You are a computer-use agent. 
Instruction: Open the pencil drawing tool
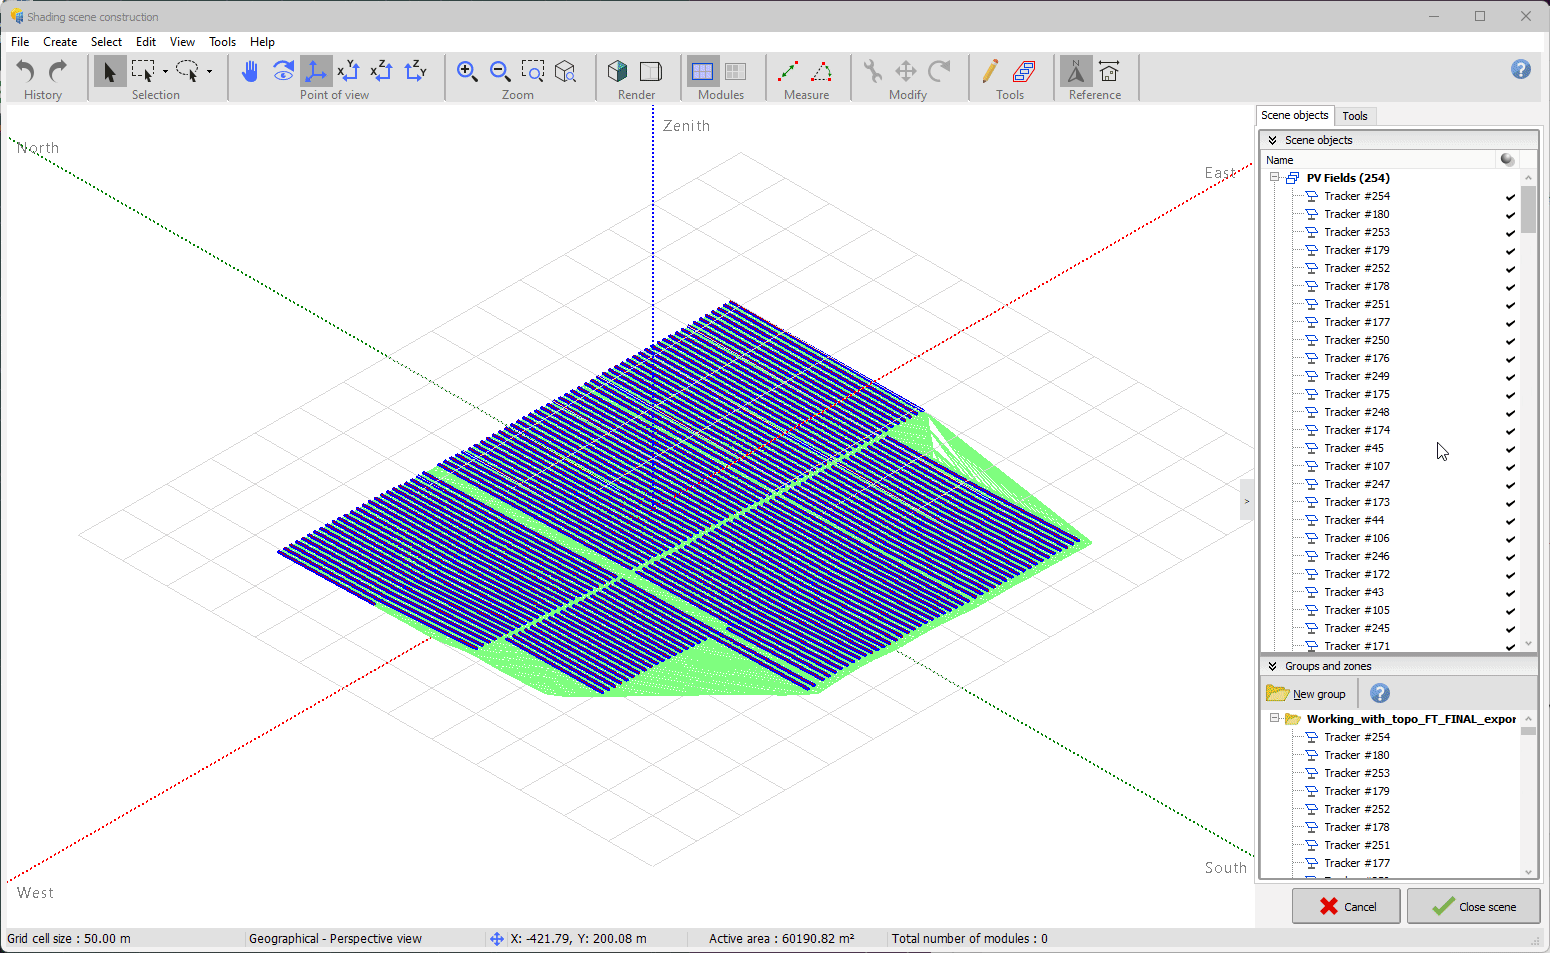pyautogui.click(x=990, y=71)
